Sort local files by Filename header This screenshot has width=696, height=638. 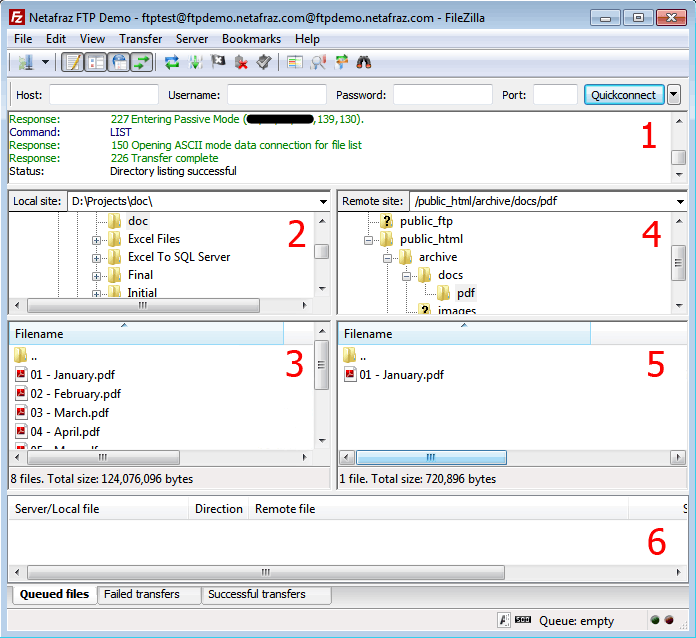[146, 334]
